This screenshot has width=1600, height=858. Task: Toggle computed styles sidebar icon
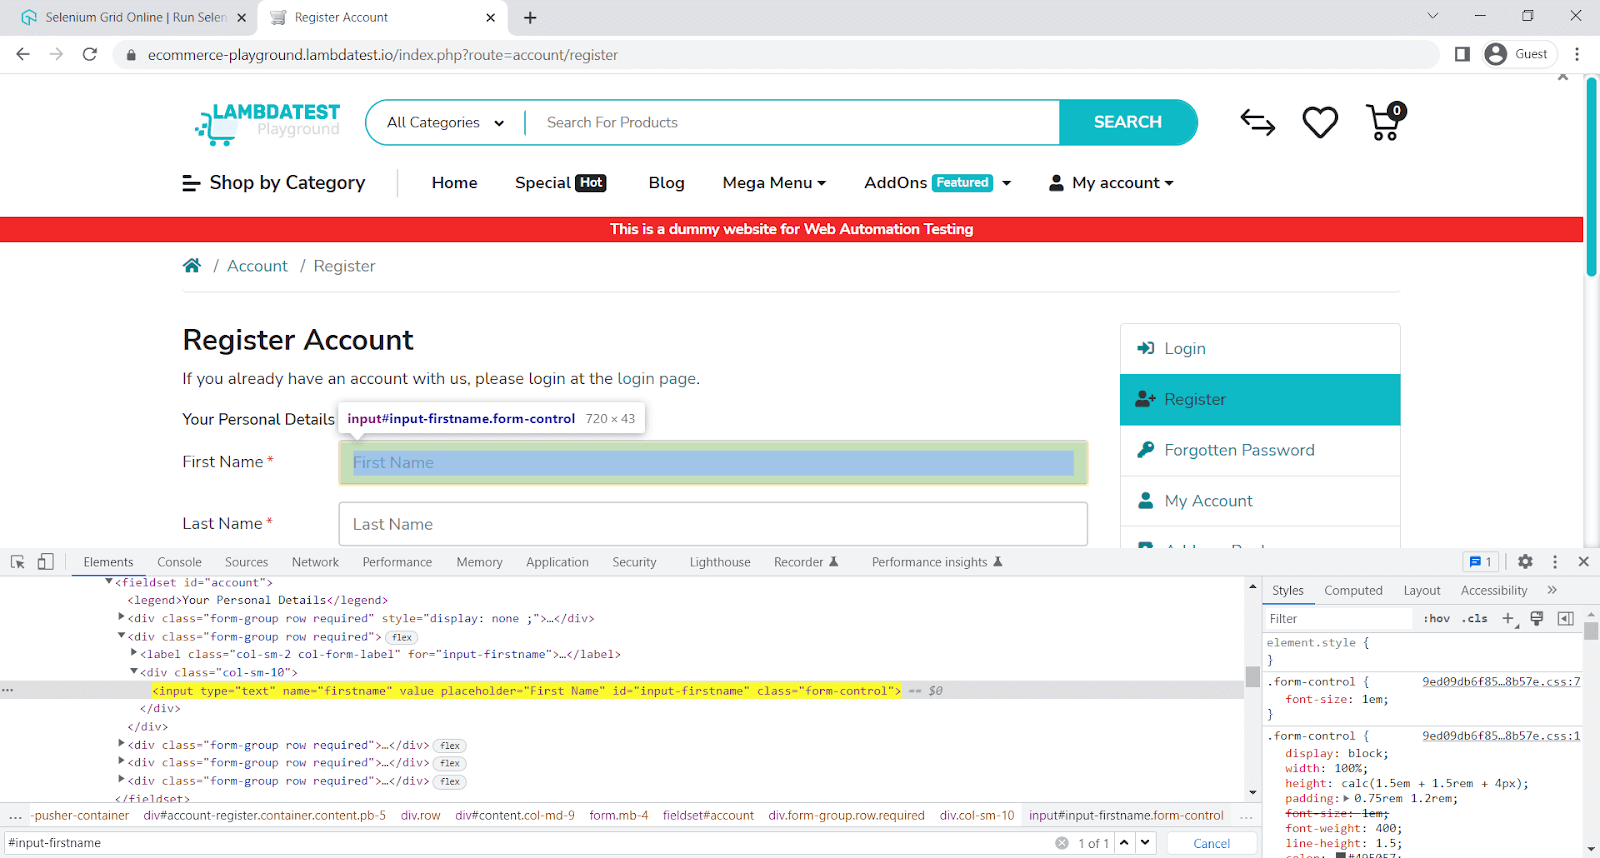1566,618
